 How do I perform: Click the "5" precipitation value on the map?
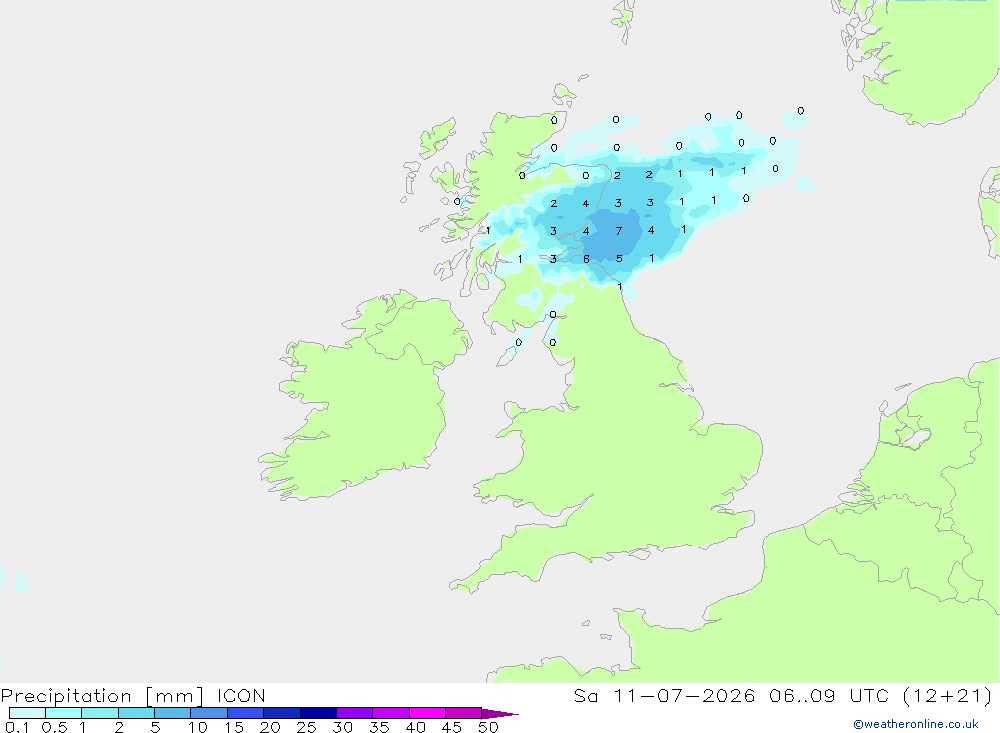tap(619, 258)
